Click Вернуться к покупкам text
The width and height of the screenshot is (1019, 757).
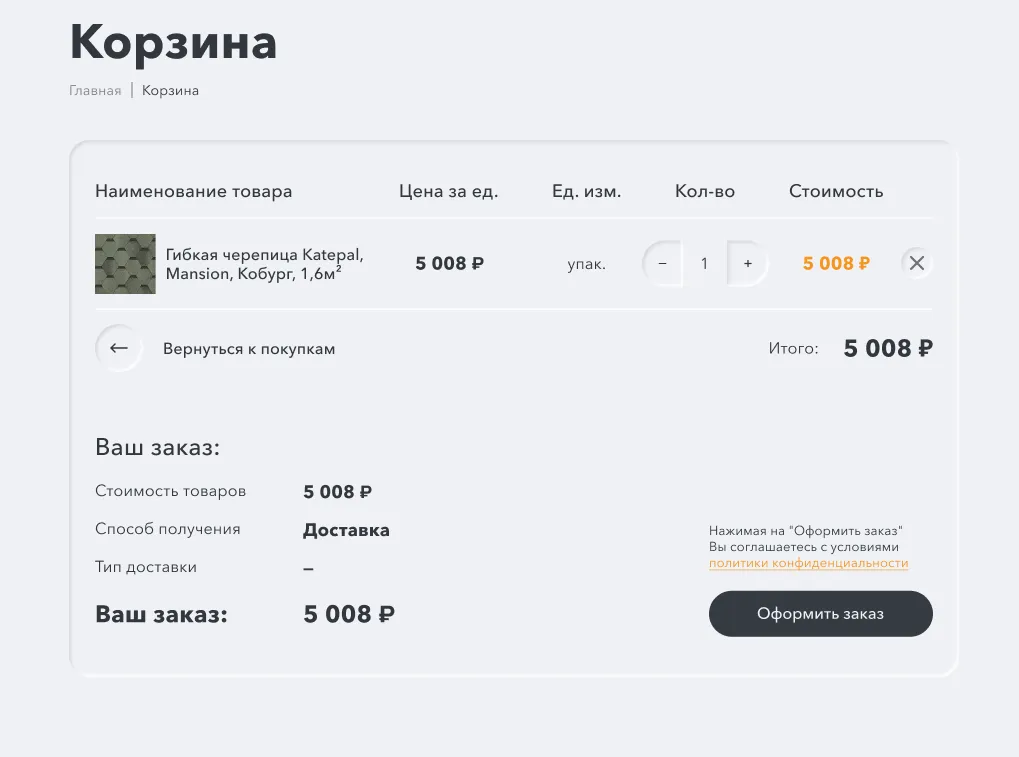pos(249,349)
